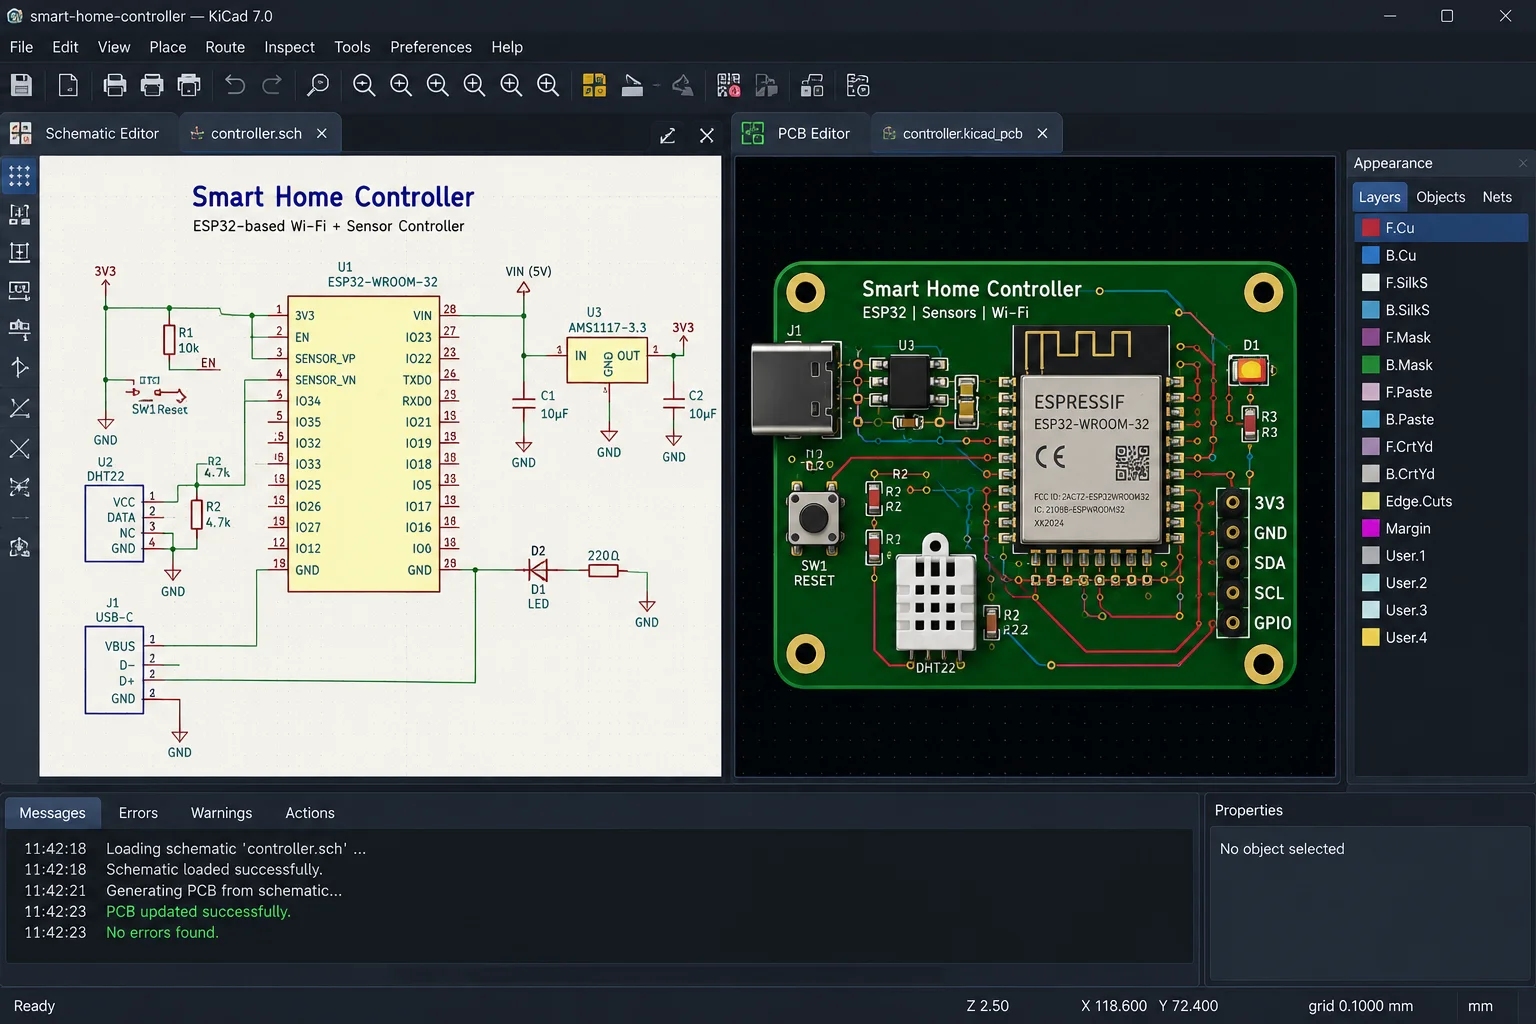Open the Edit menu
The height and width of the screenshot is (1024, 1536).
pyautogui.click(x=65, y=47)
